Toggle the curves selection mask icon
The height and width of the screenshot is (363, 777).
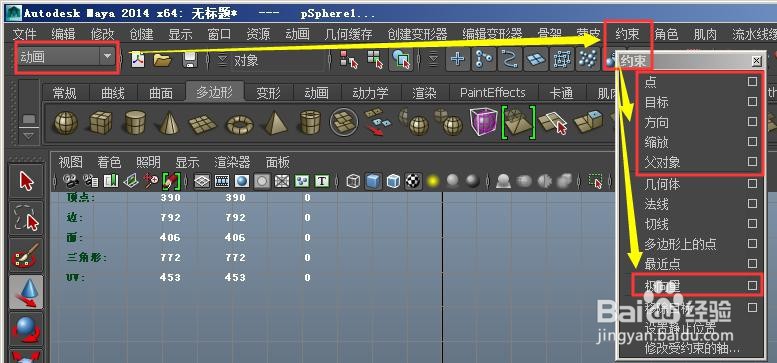(509, 59)
